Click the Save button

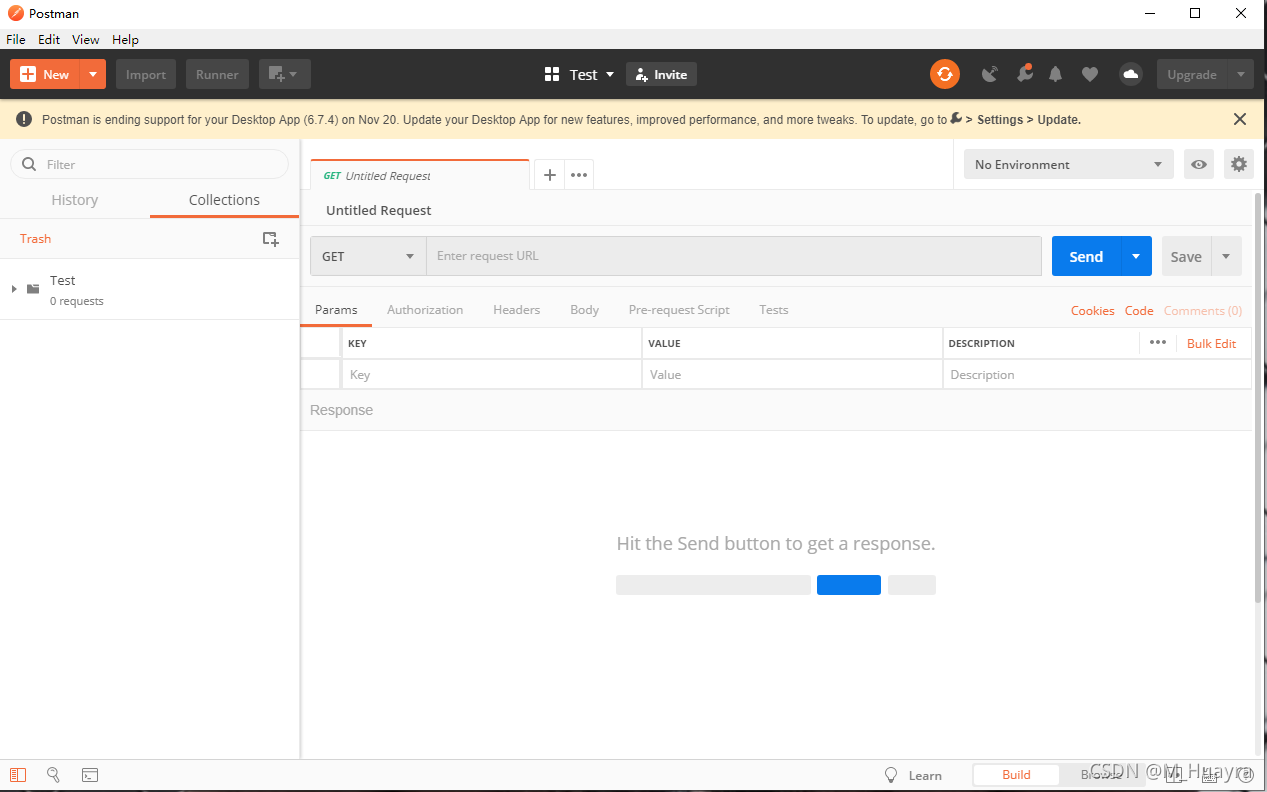click(1186, 256)
